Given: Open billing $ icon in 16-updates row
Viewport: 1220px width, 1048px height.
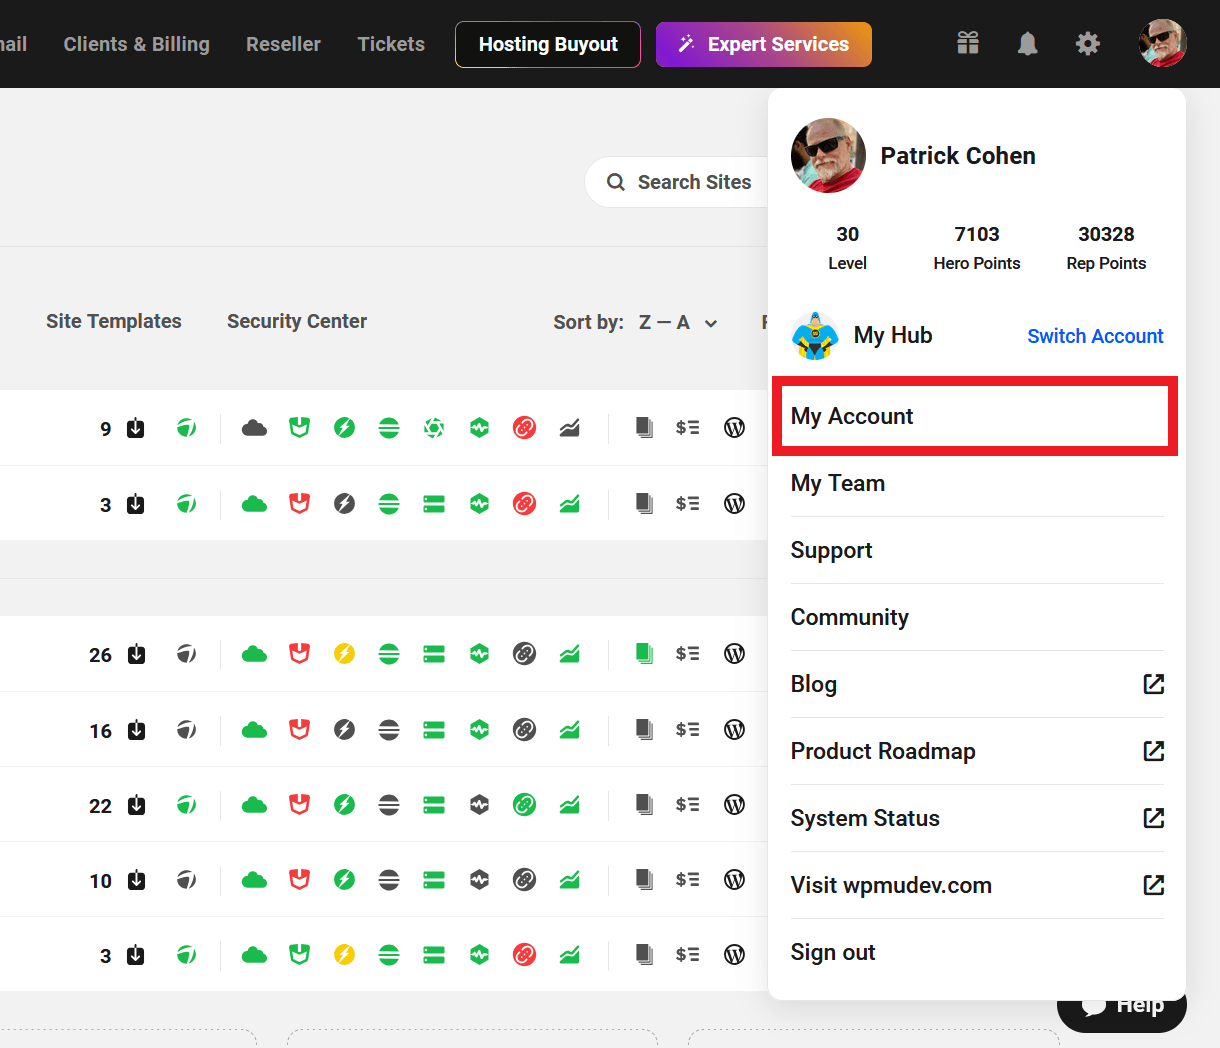Looking at the screenshot, I should point(687,730).
